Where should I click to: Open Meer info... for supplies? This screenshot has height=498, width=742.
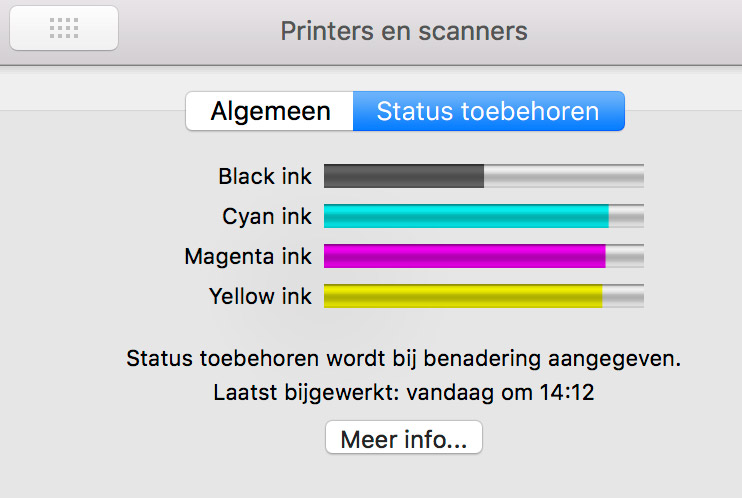[404, 438]
